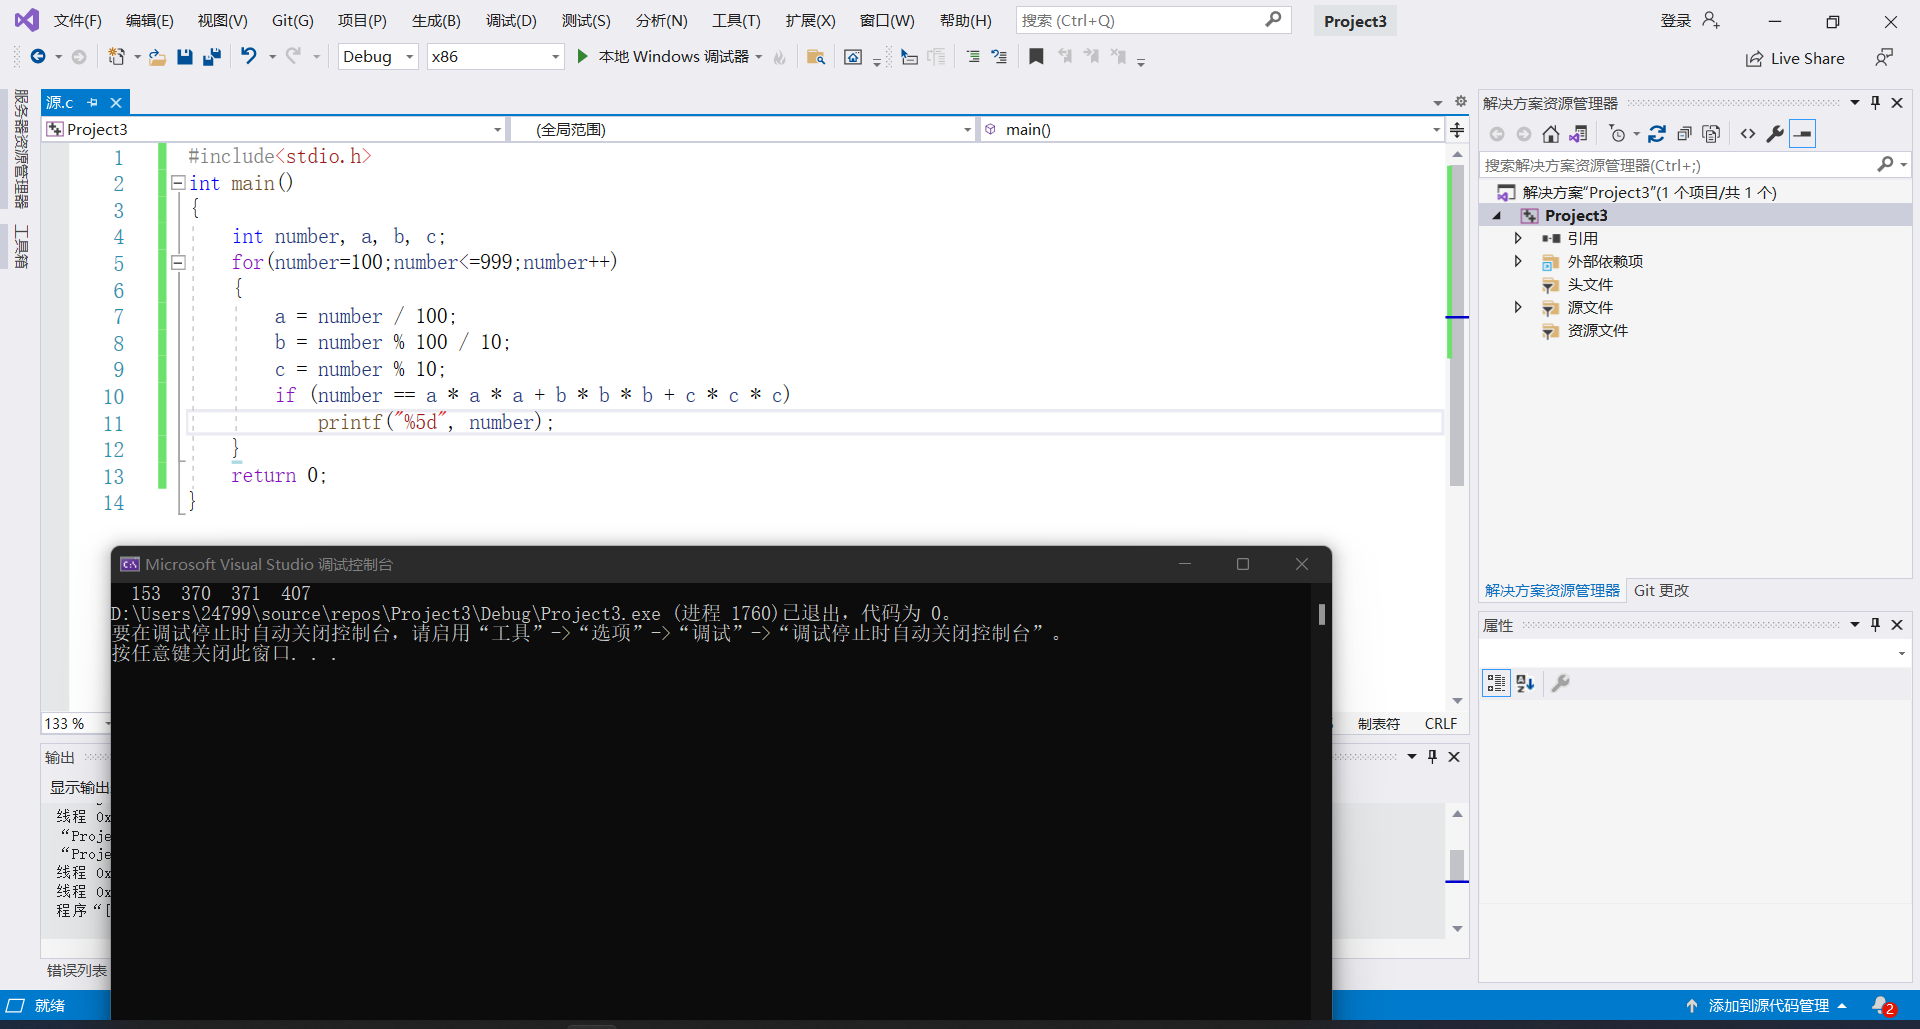The width and height of the screenshot is (1920, 1029).
Task: Collapse the for loop code block
Action: pyautogui.click(x=178, y=263)
